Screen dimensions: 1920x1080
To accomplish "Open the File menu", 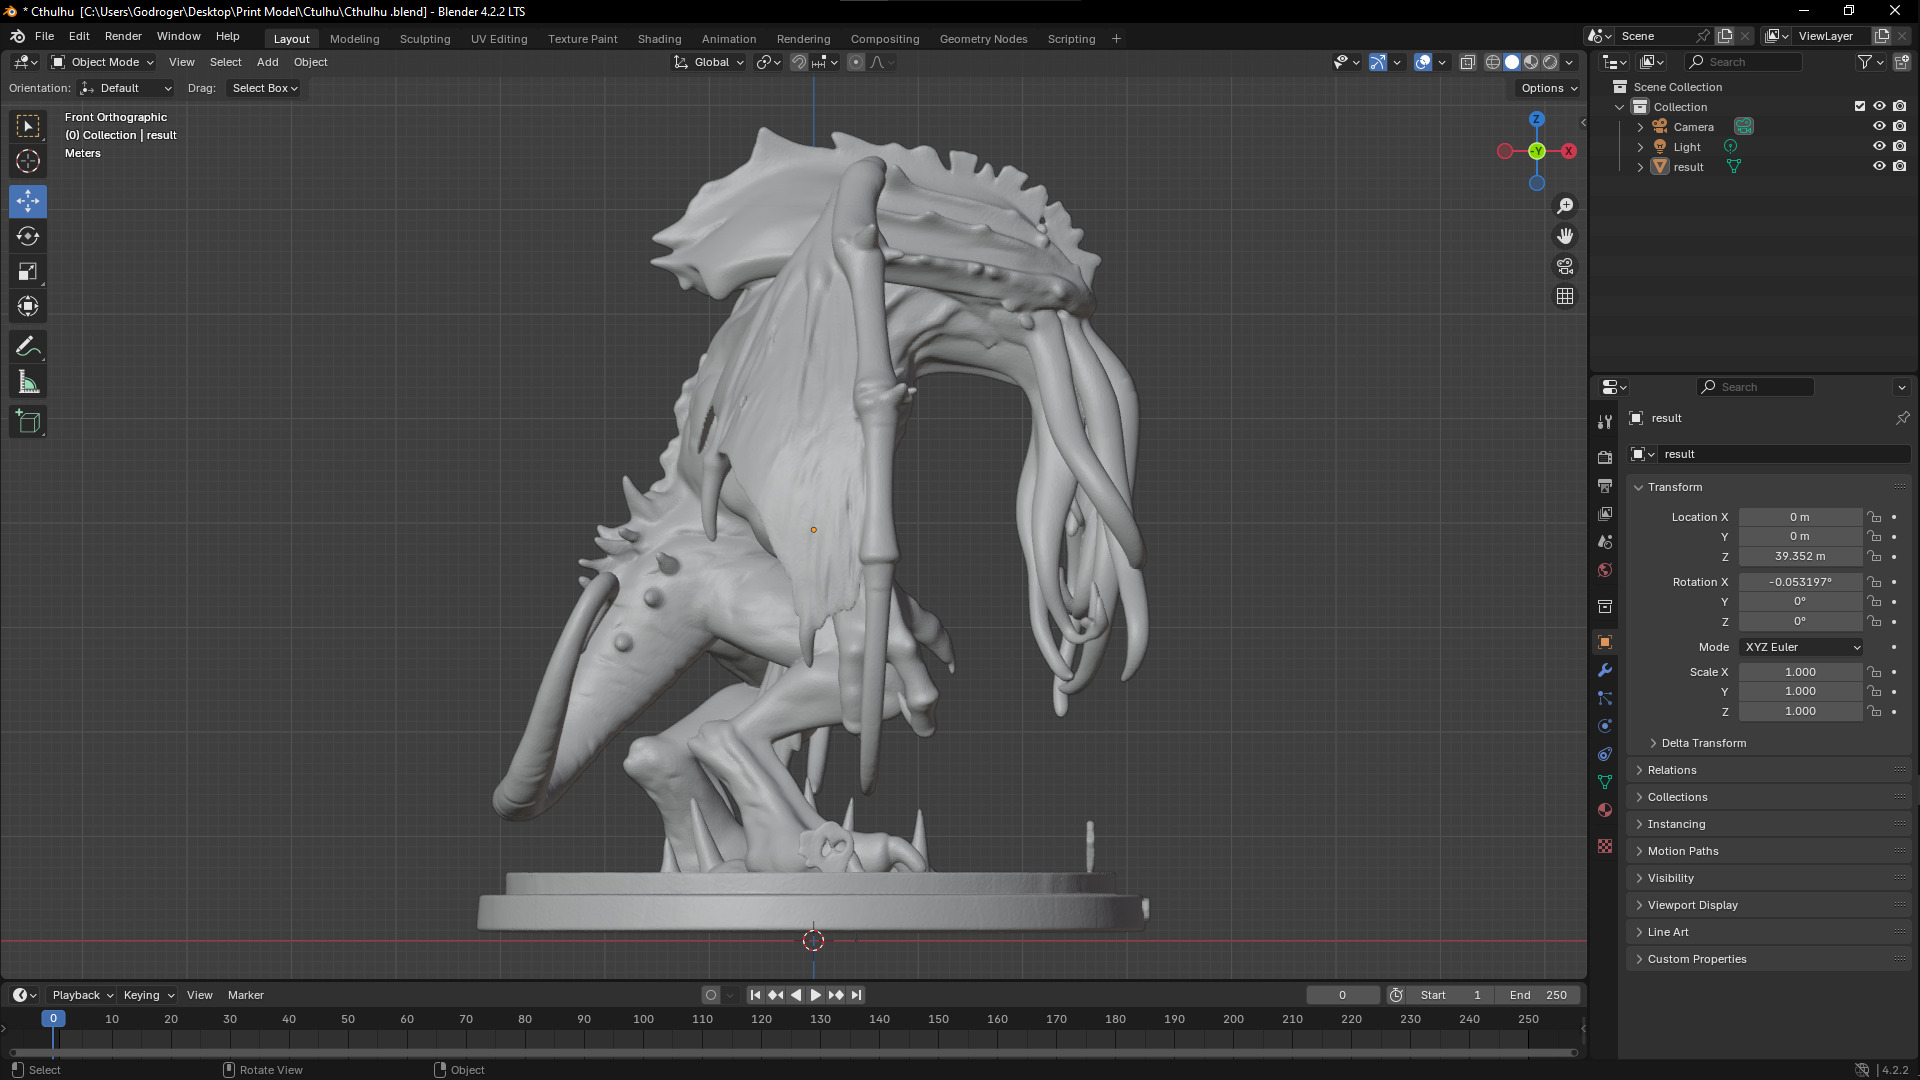I will tap(44, 36).
